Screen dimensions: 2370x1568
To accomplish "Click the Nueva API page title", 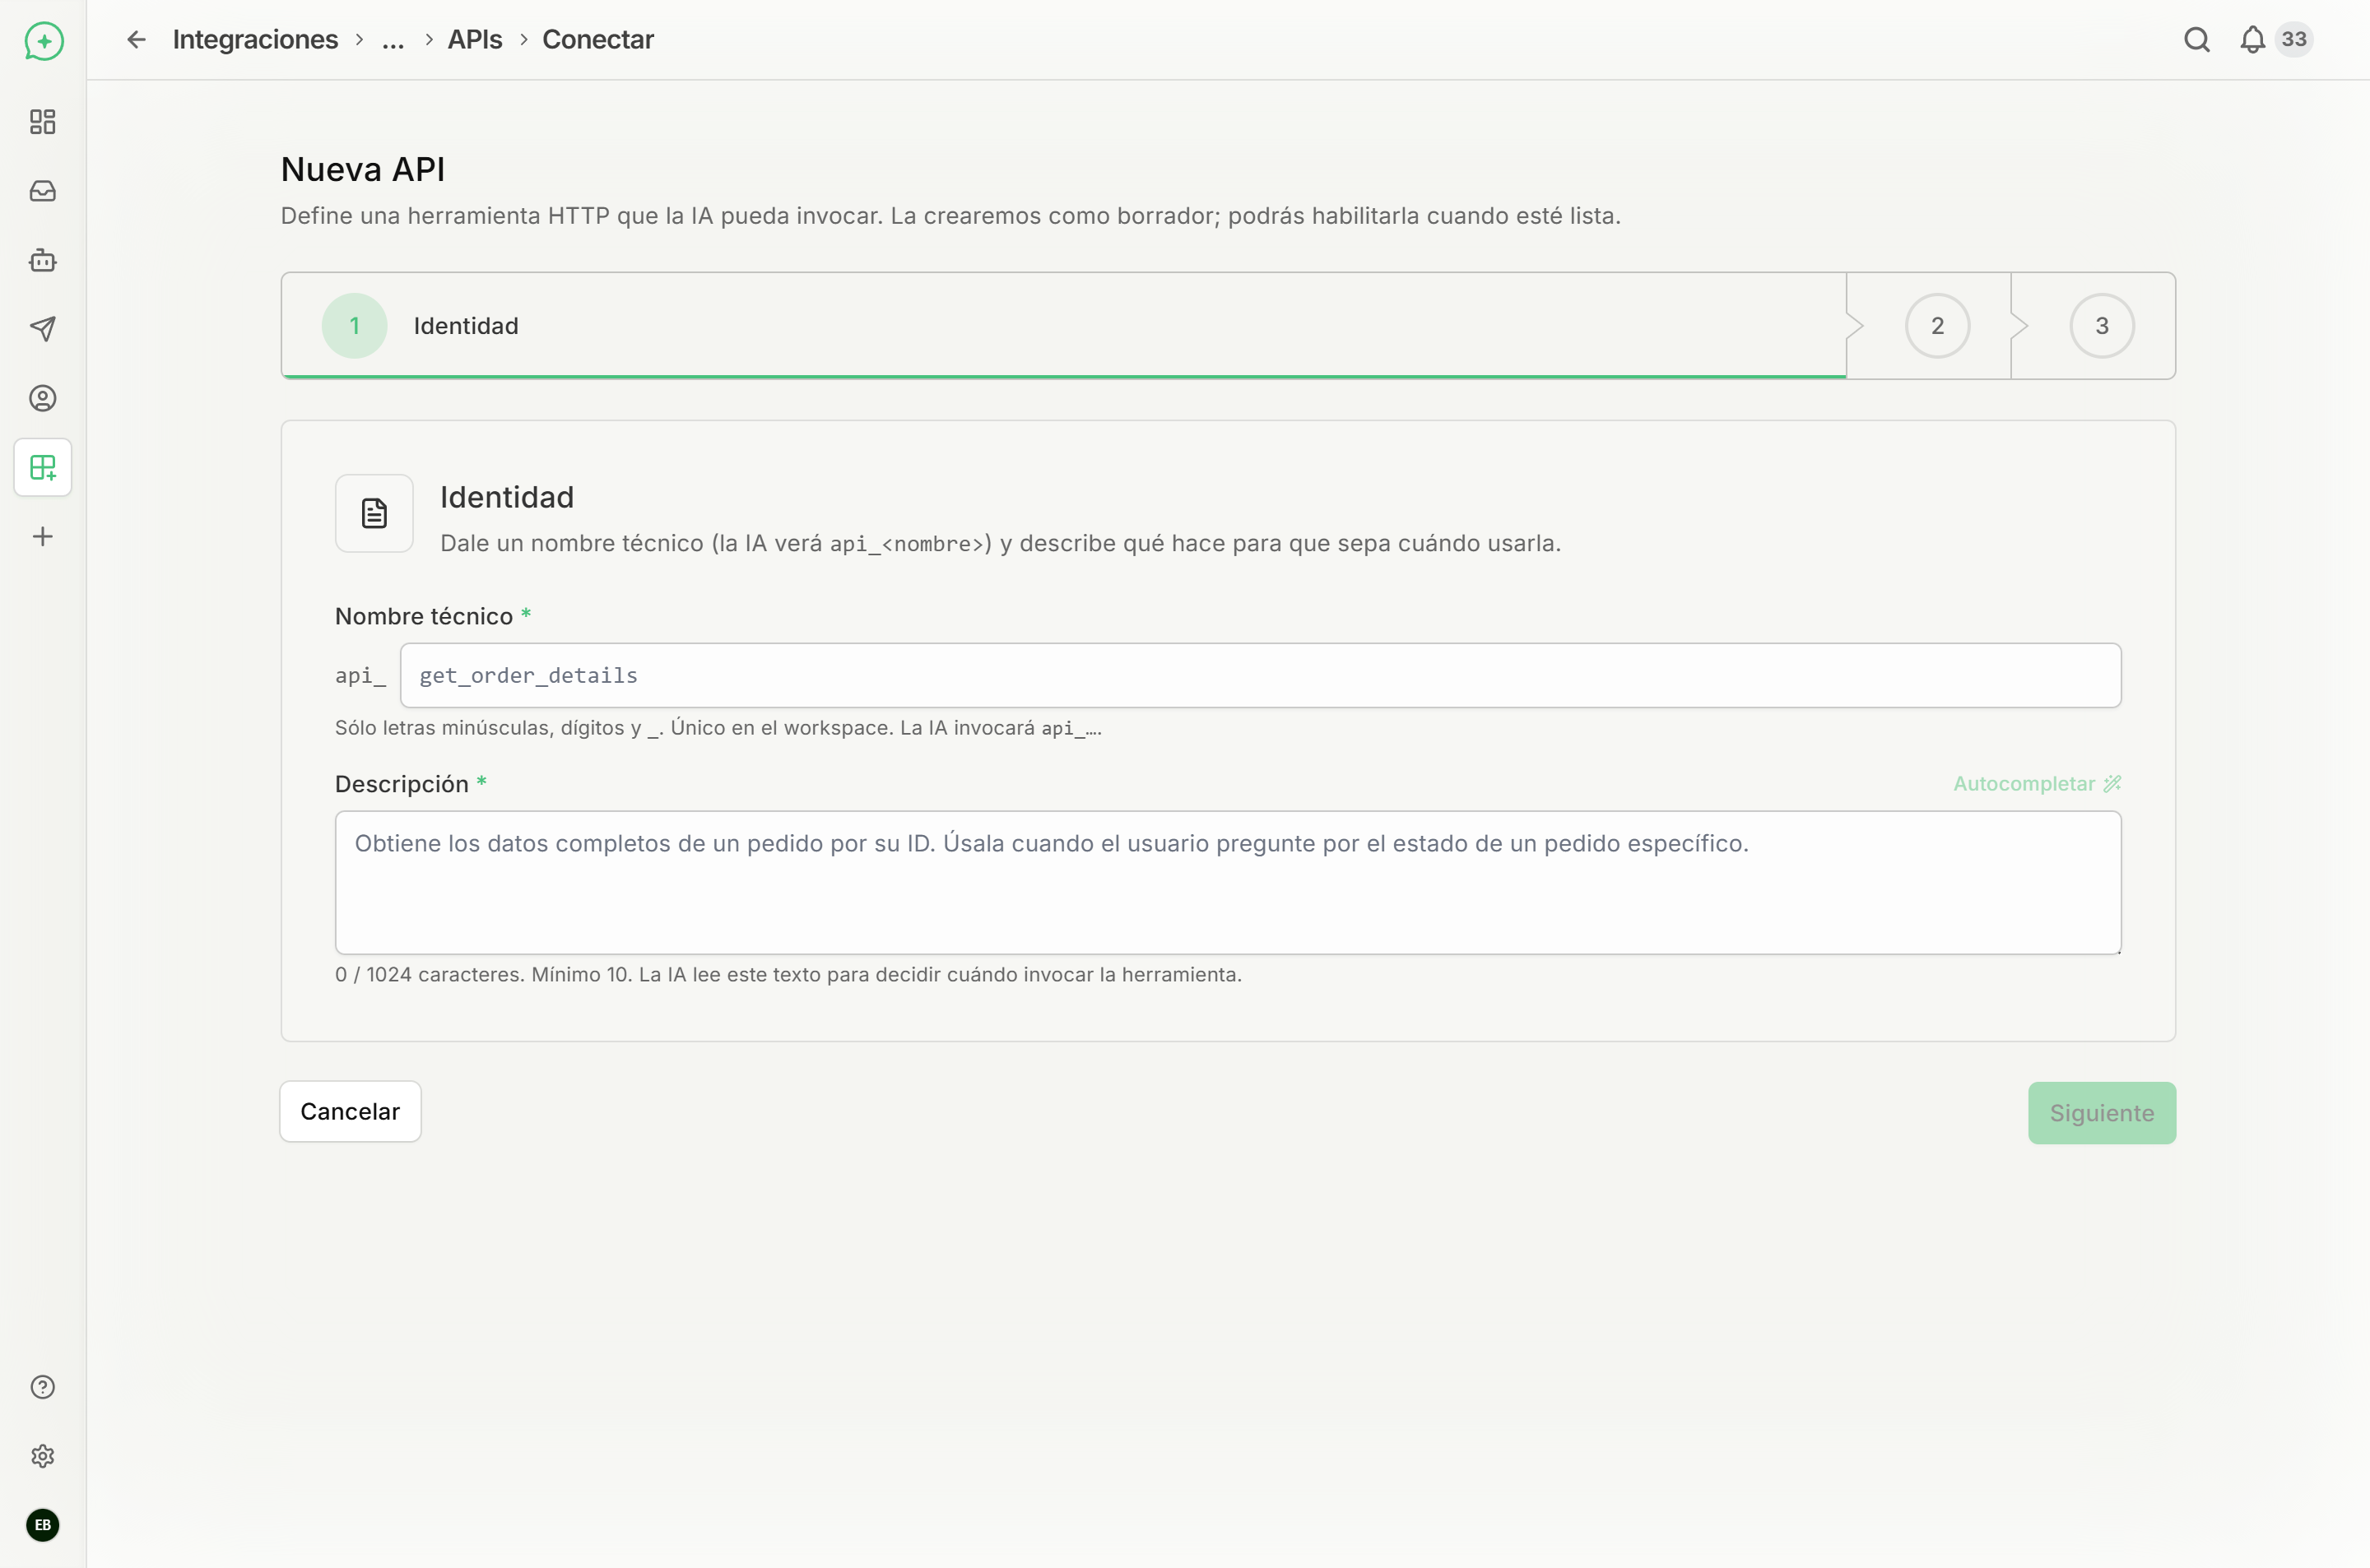I will click(363, 169).
